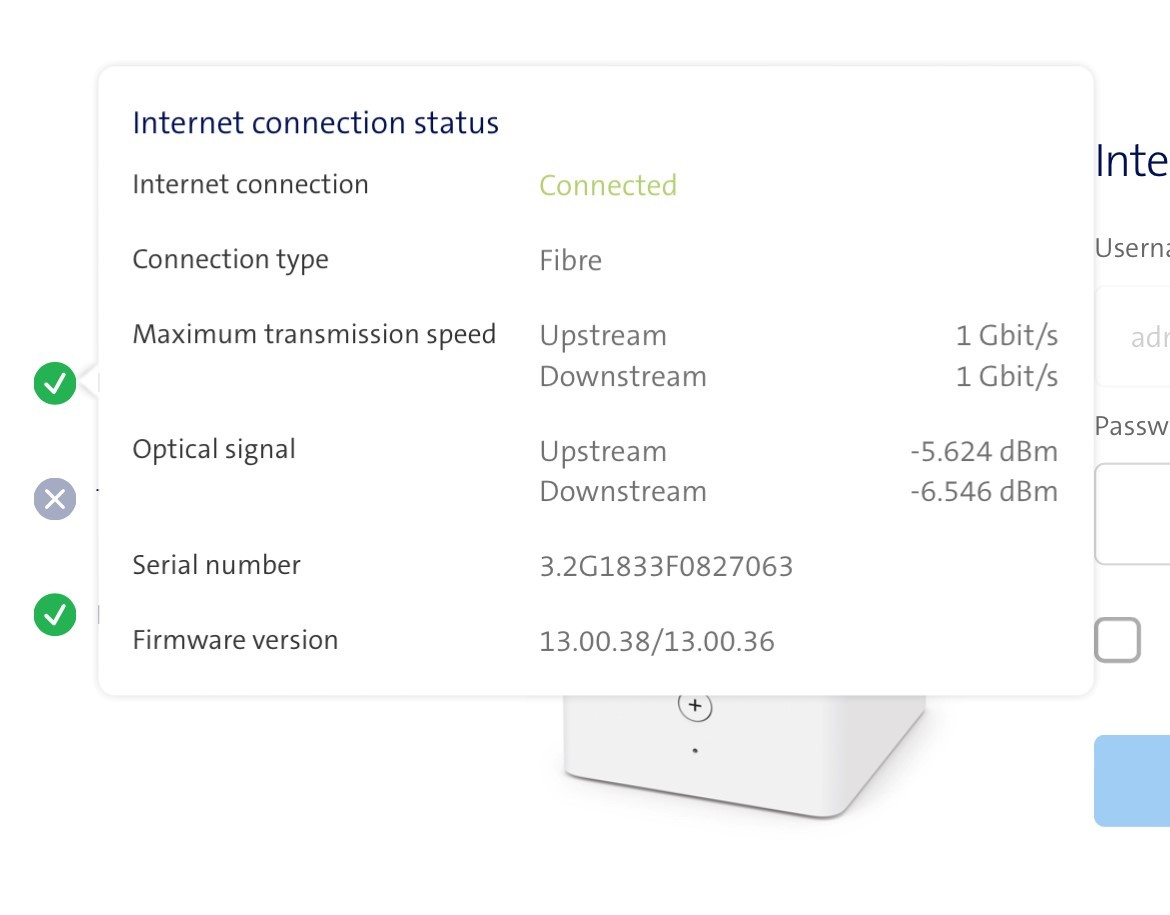Click the small LED dot on the router
The image size is (1170, 915).
695,750
